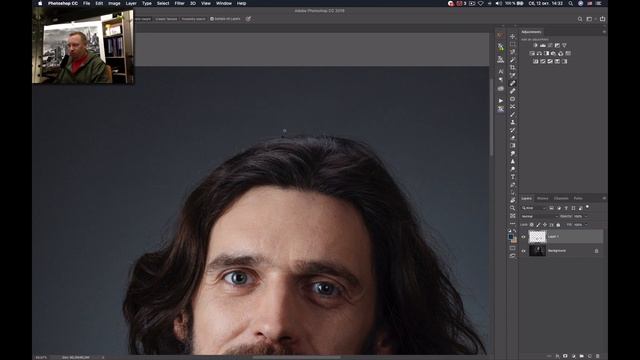Toggle lock image pixels brush icon
The width and height of the screenshot is (640, 360).
click(x=538, y=224)
